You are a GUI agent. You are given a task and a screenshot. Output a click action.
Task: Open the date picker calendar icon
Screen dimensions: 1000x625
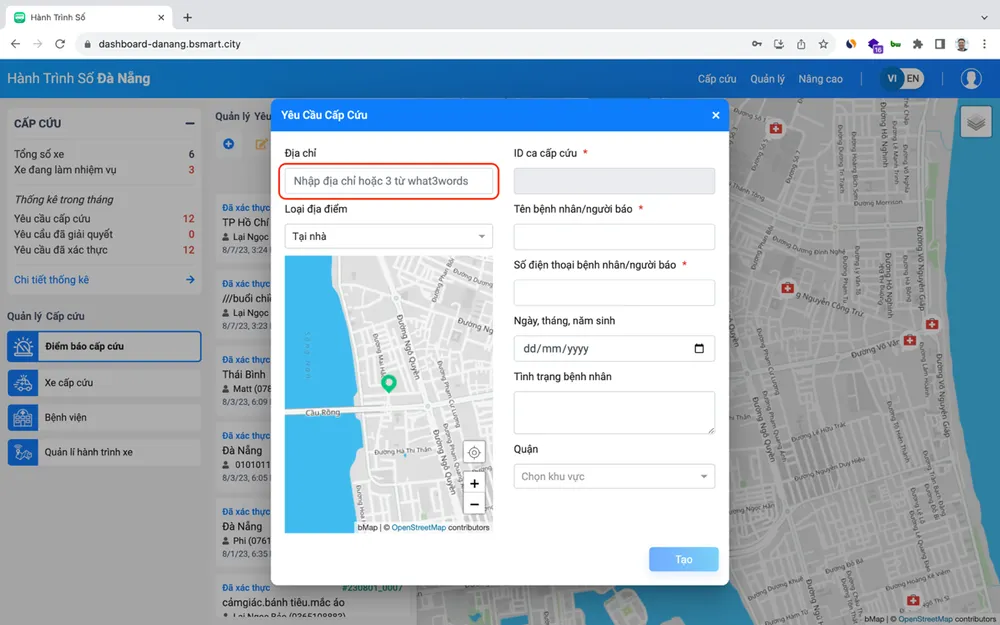[699, 349]
